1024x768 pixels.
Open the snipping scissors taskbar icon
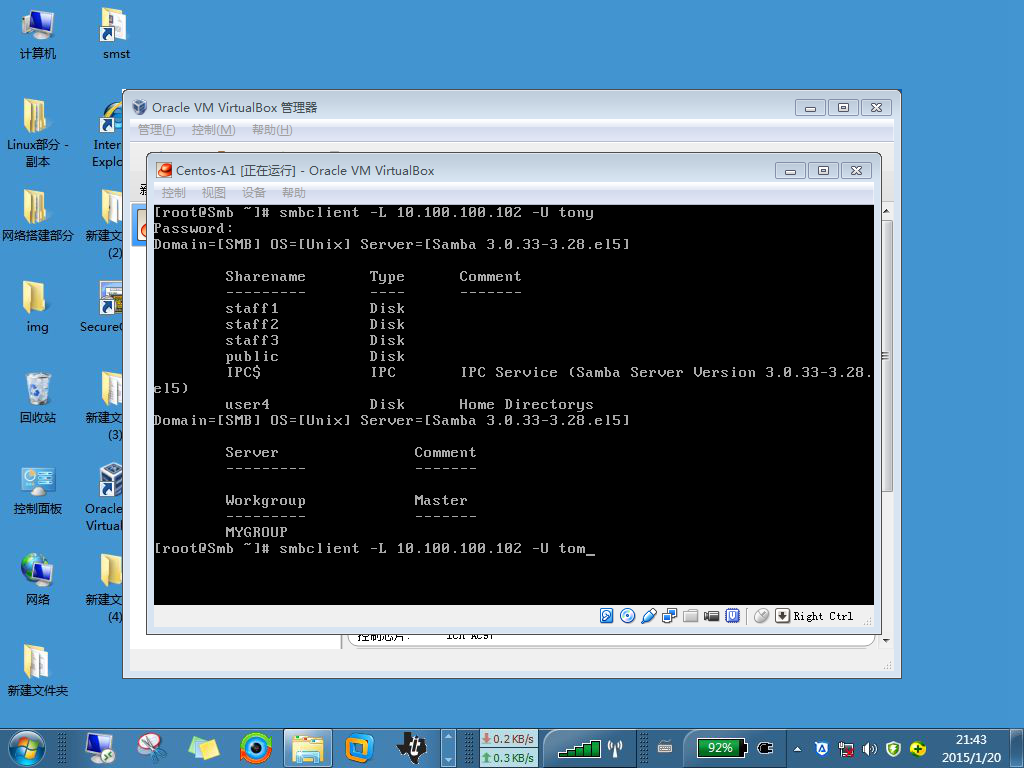point(152,748)
